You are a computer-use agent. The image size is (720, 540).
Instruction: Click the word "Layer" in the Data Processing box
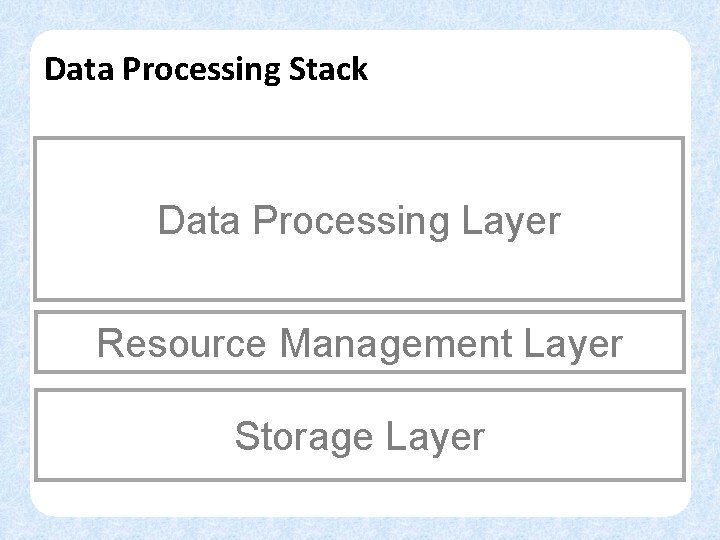click(x=512, y=221)
